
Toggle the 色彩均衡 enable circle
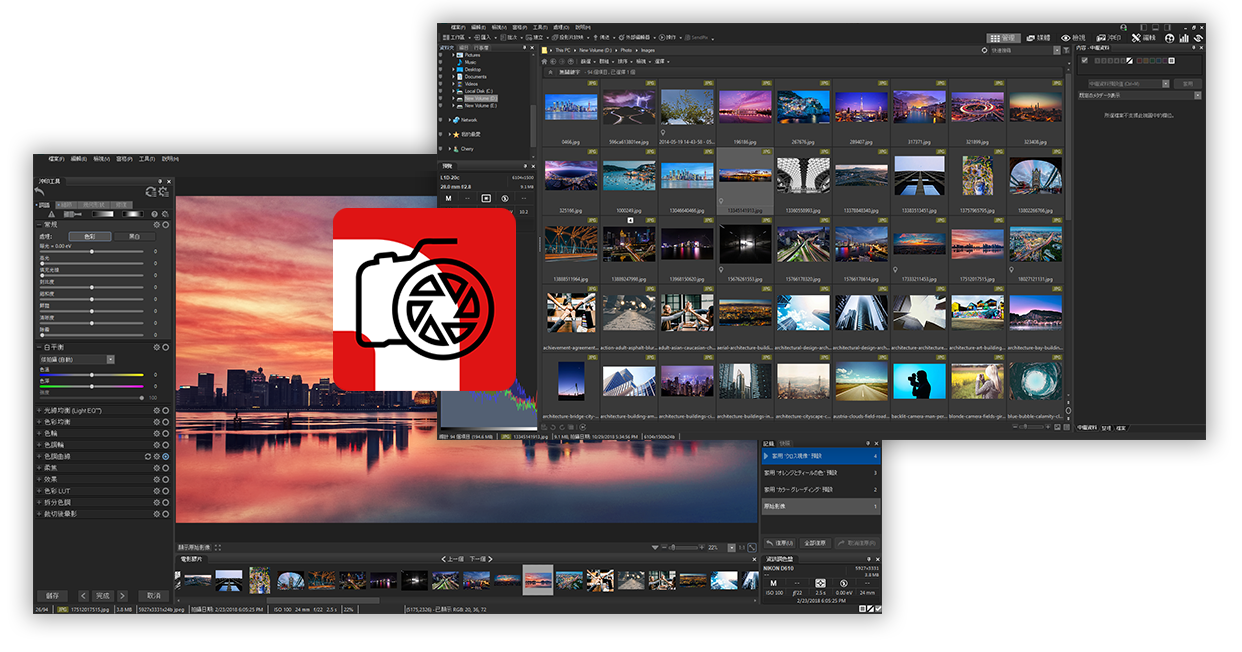point(165,422)
